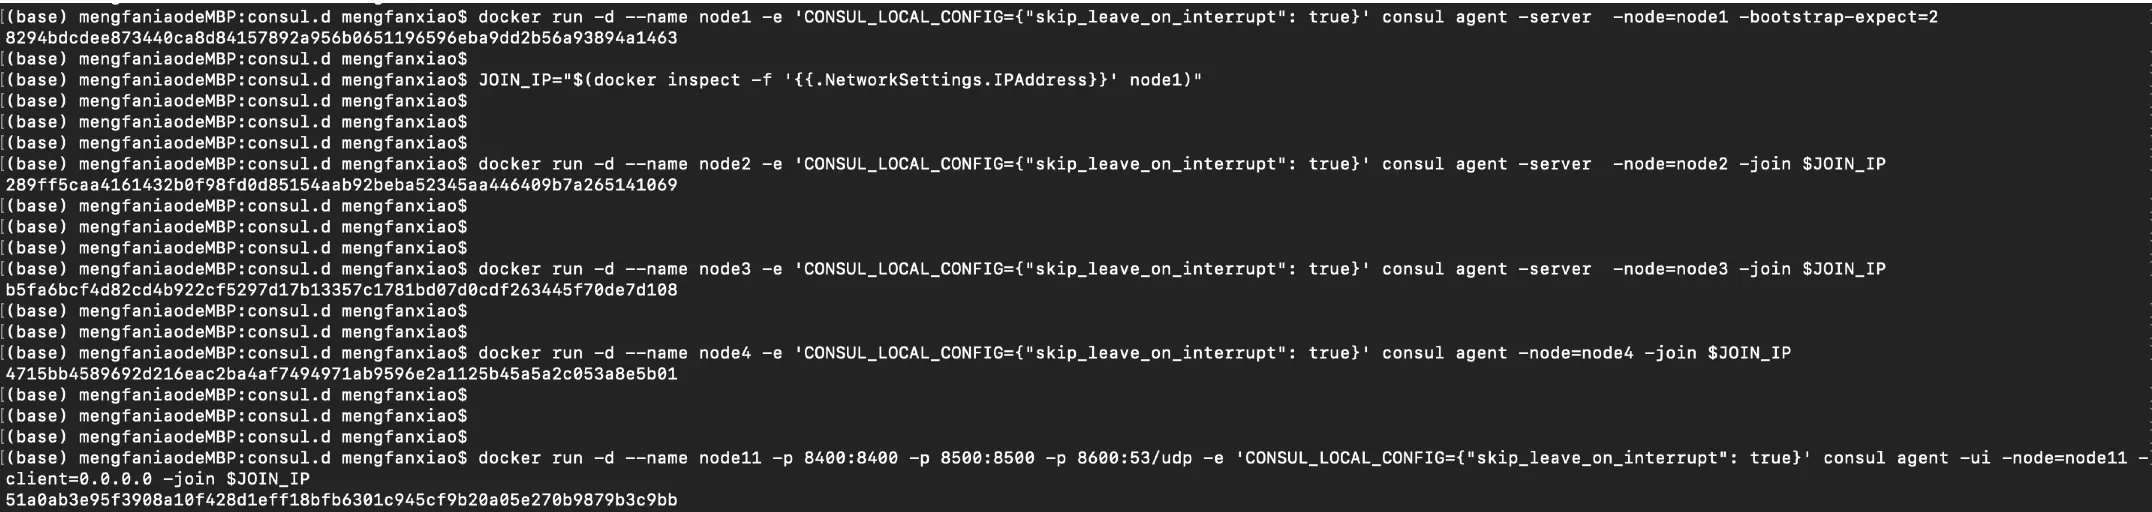Image resolution: width=2152 pixels, height=512 pixels.
Task: Click the JOIN_IP variable assignment command
Action: click(840, 80)
